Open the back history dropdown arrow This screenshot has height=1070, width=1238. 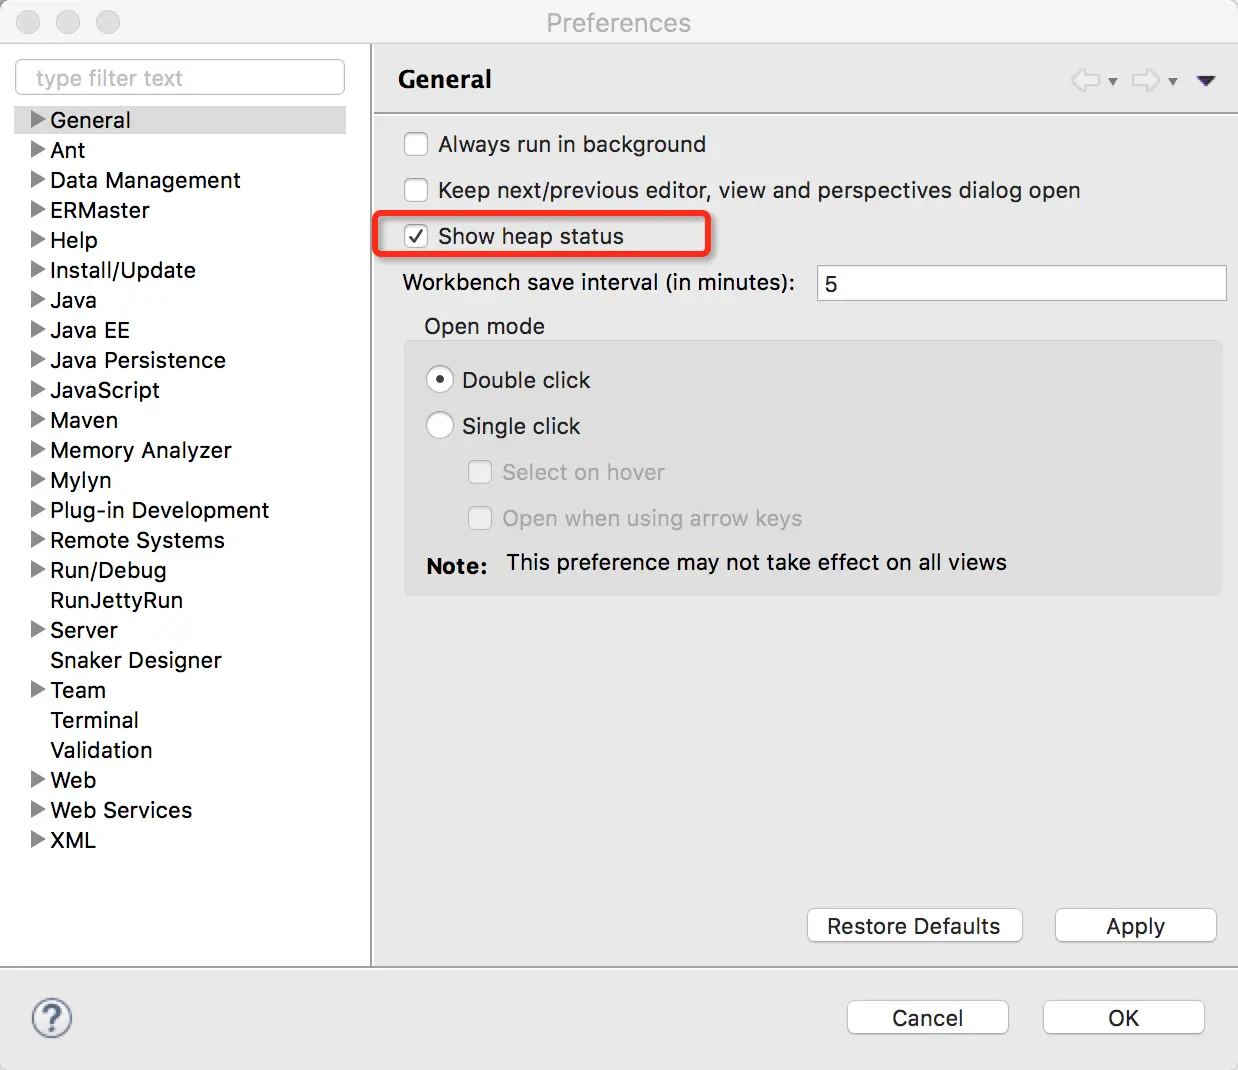click(1113, 82)
